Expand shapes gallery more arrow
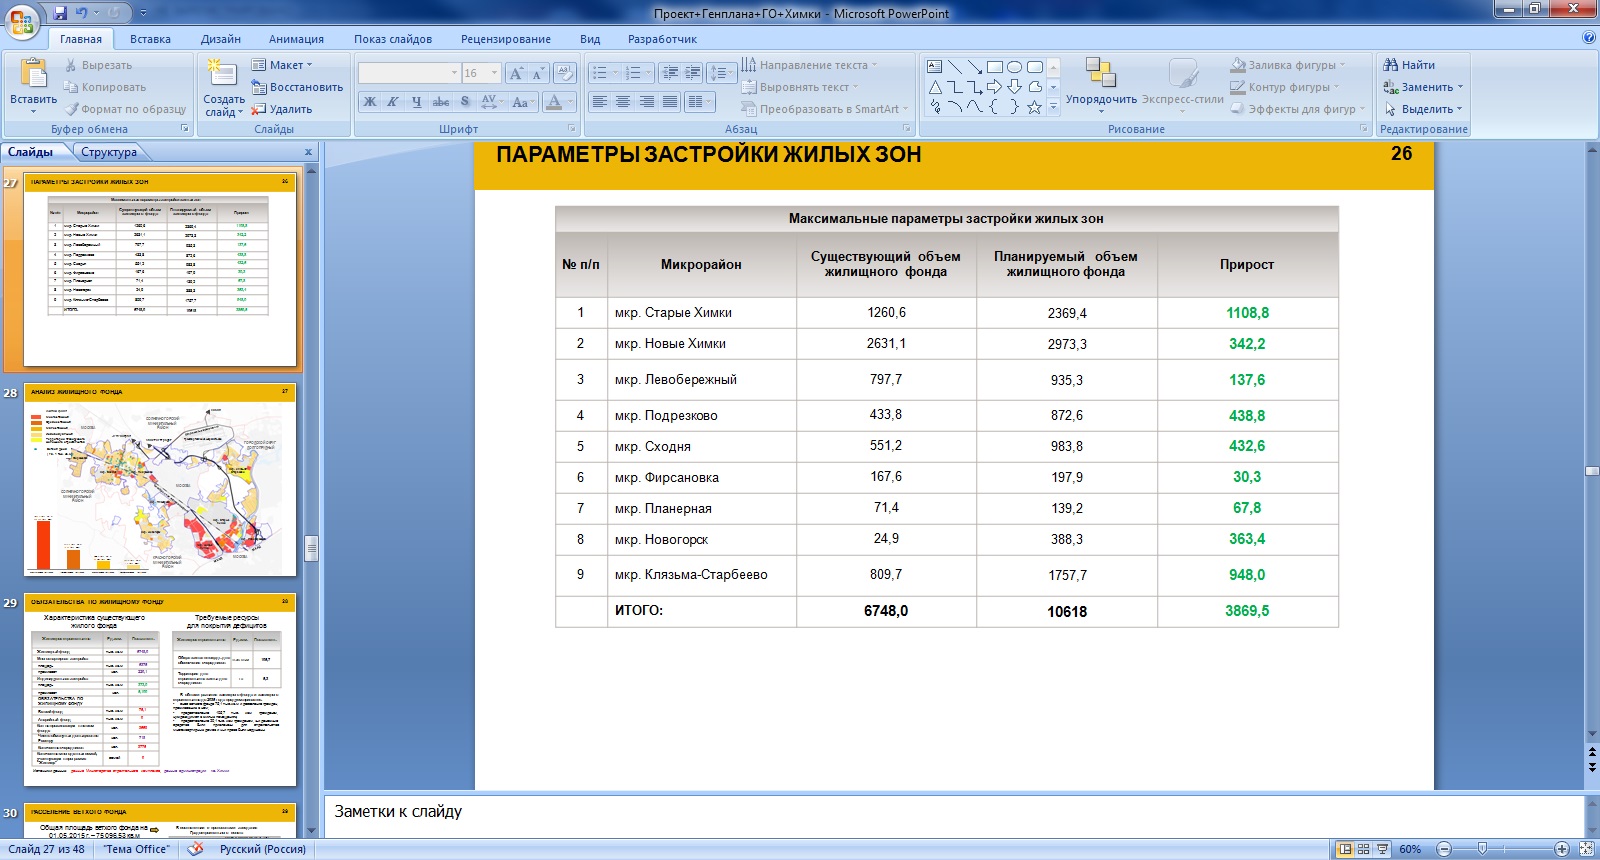This screenshot has width=1600, height=860. point(1052,107)
